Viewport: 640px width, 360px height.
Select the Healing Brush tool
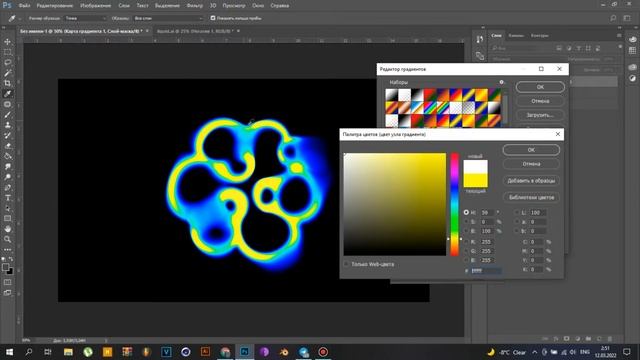coord(7,104)
